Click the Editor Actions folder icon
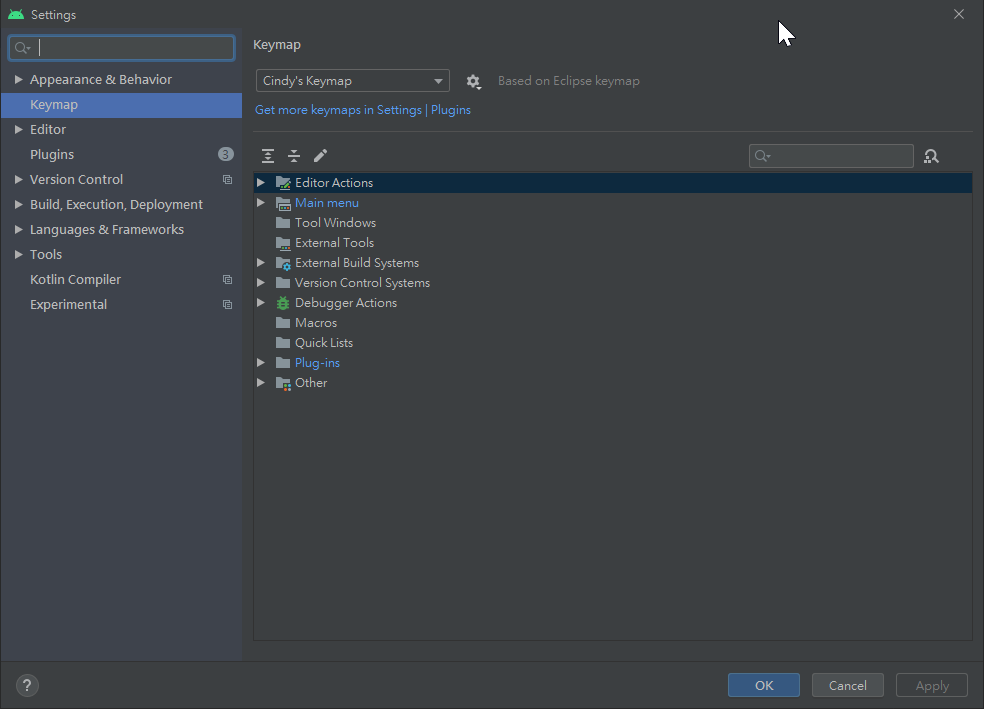Image resolution: width=984 pixels, height=709 pixels. (283, 183)
